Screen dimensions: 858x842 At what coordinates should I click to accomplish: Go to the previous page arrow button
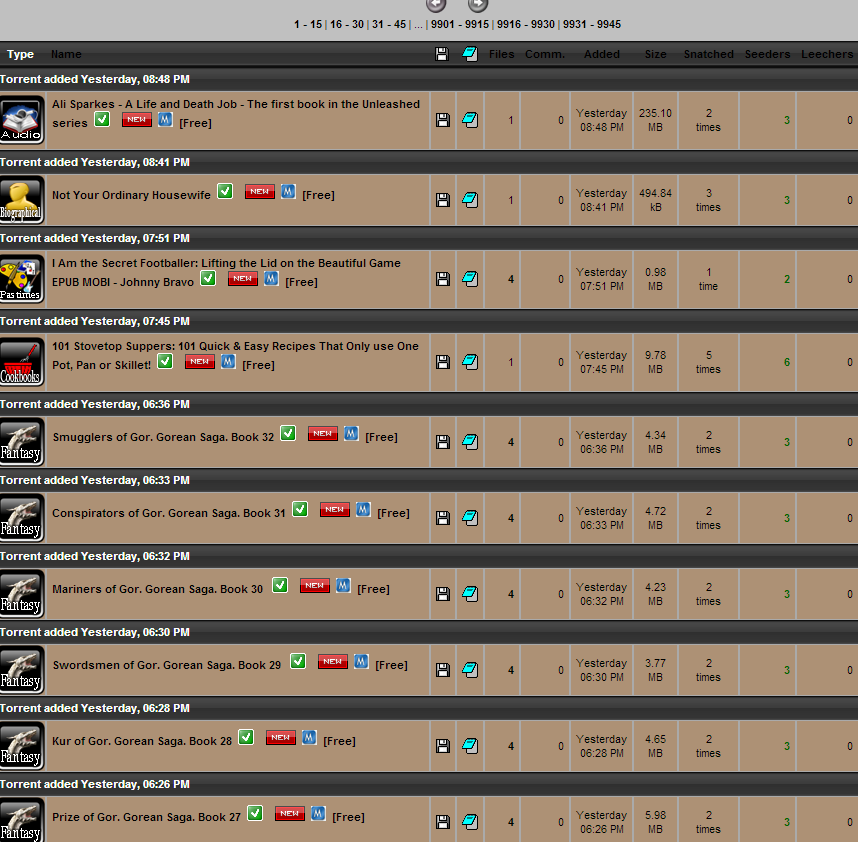tap(436, 5)
